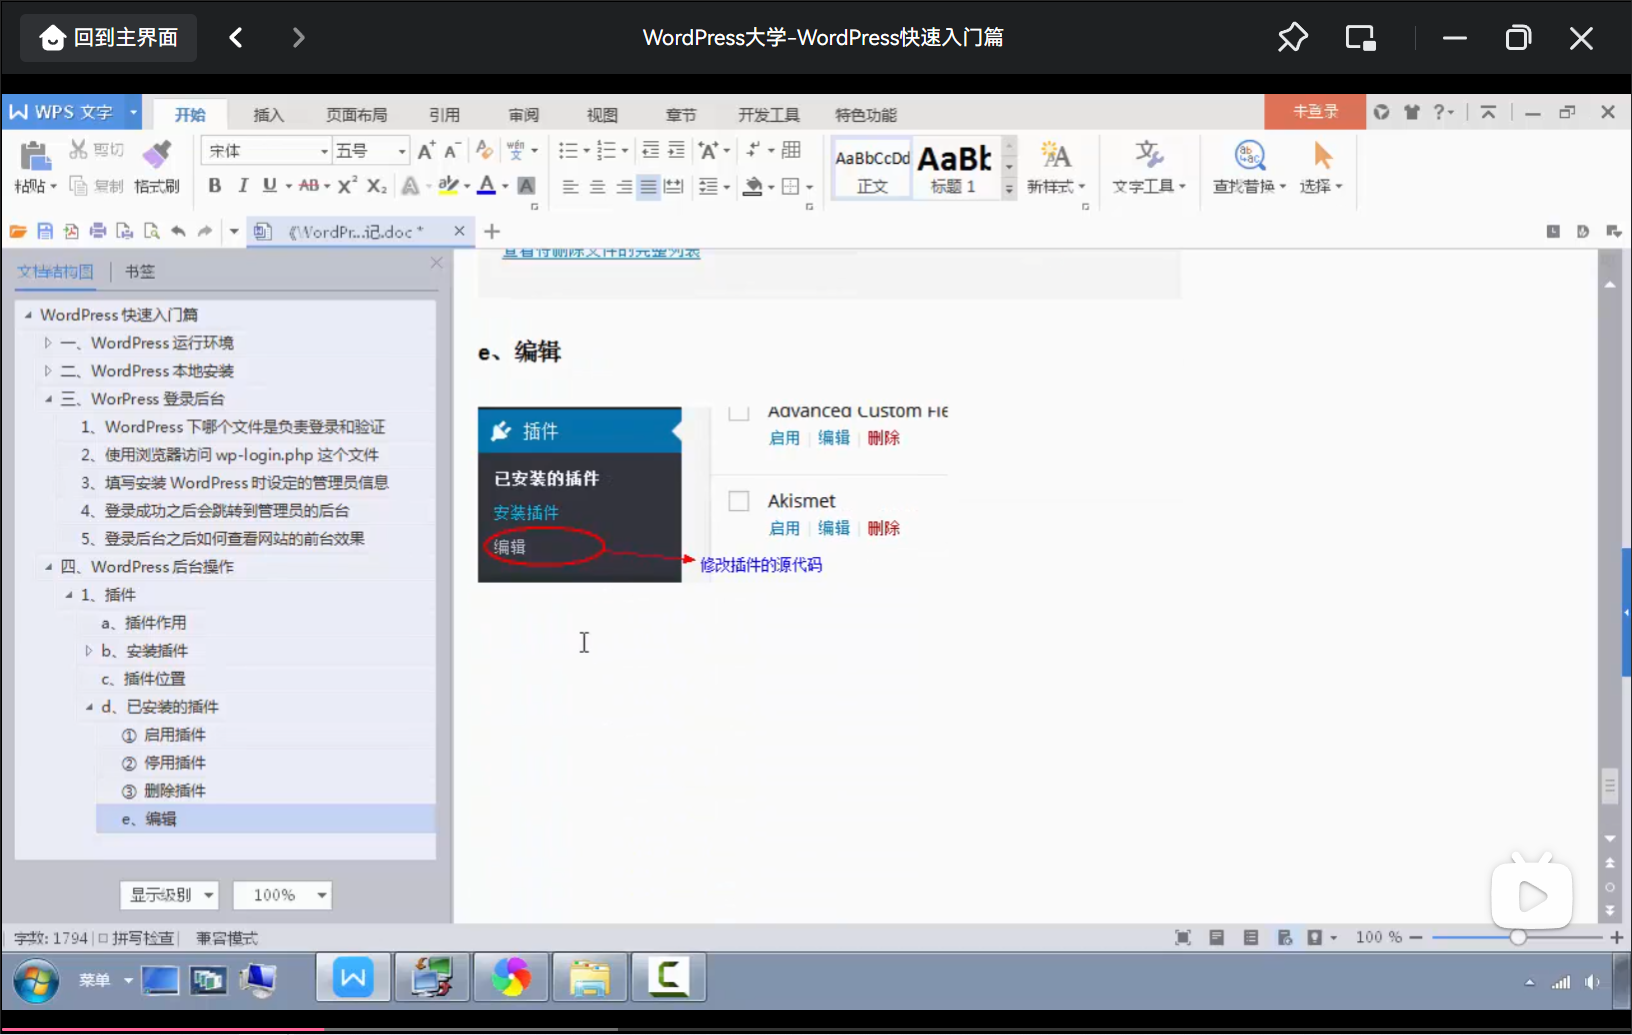Click the highlight color pen icon
Viewport: 1632px width, 1035px height.
tap(448, 186)
